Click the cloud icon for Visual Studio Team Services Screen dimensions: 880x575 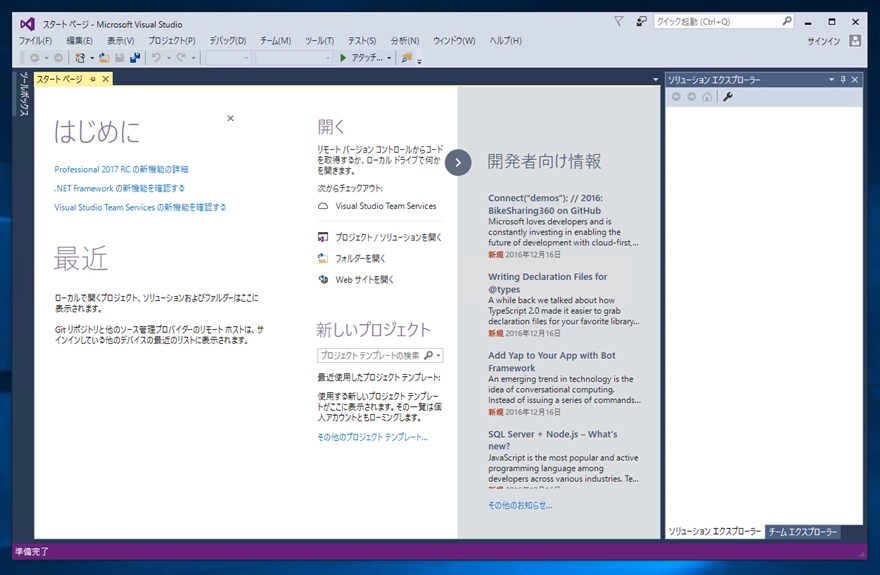(323, 206)
